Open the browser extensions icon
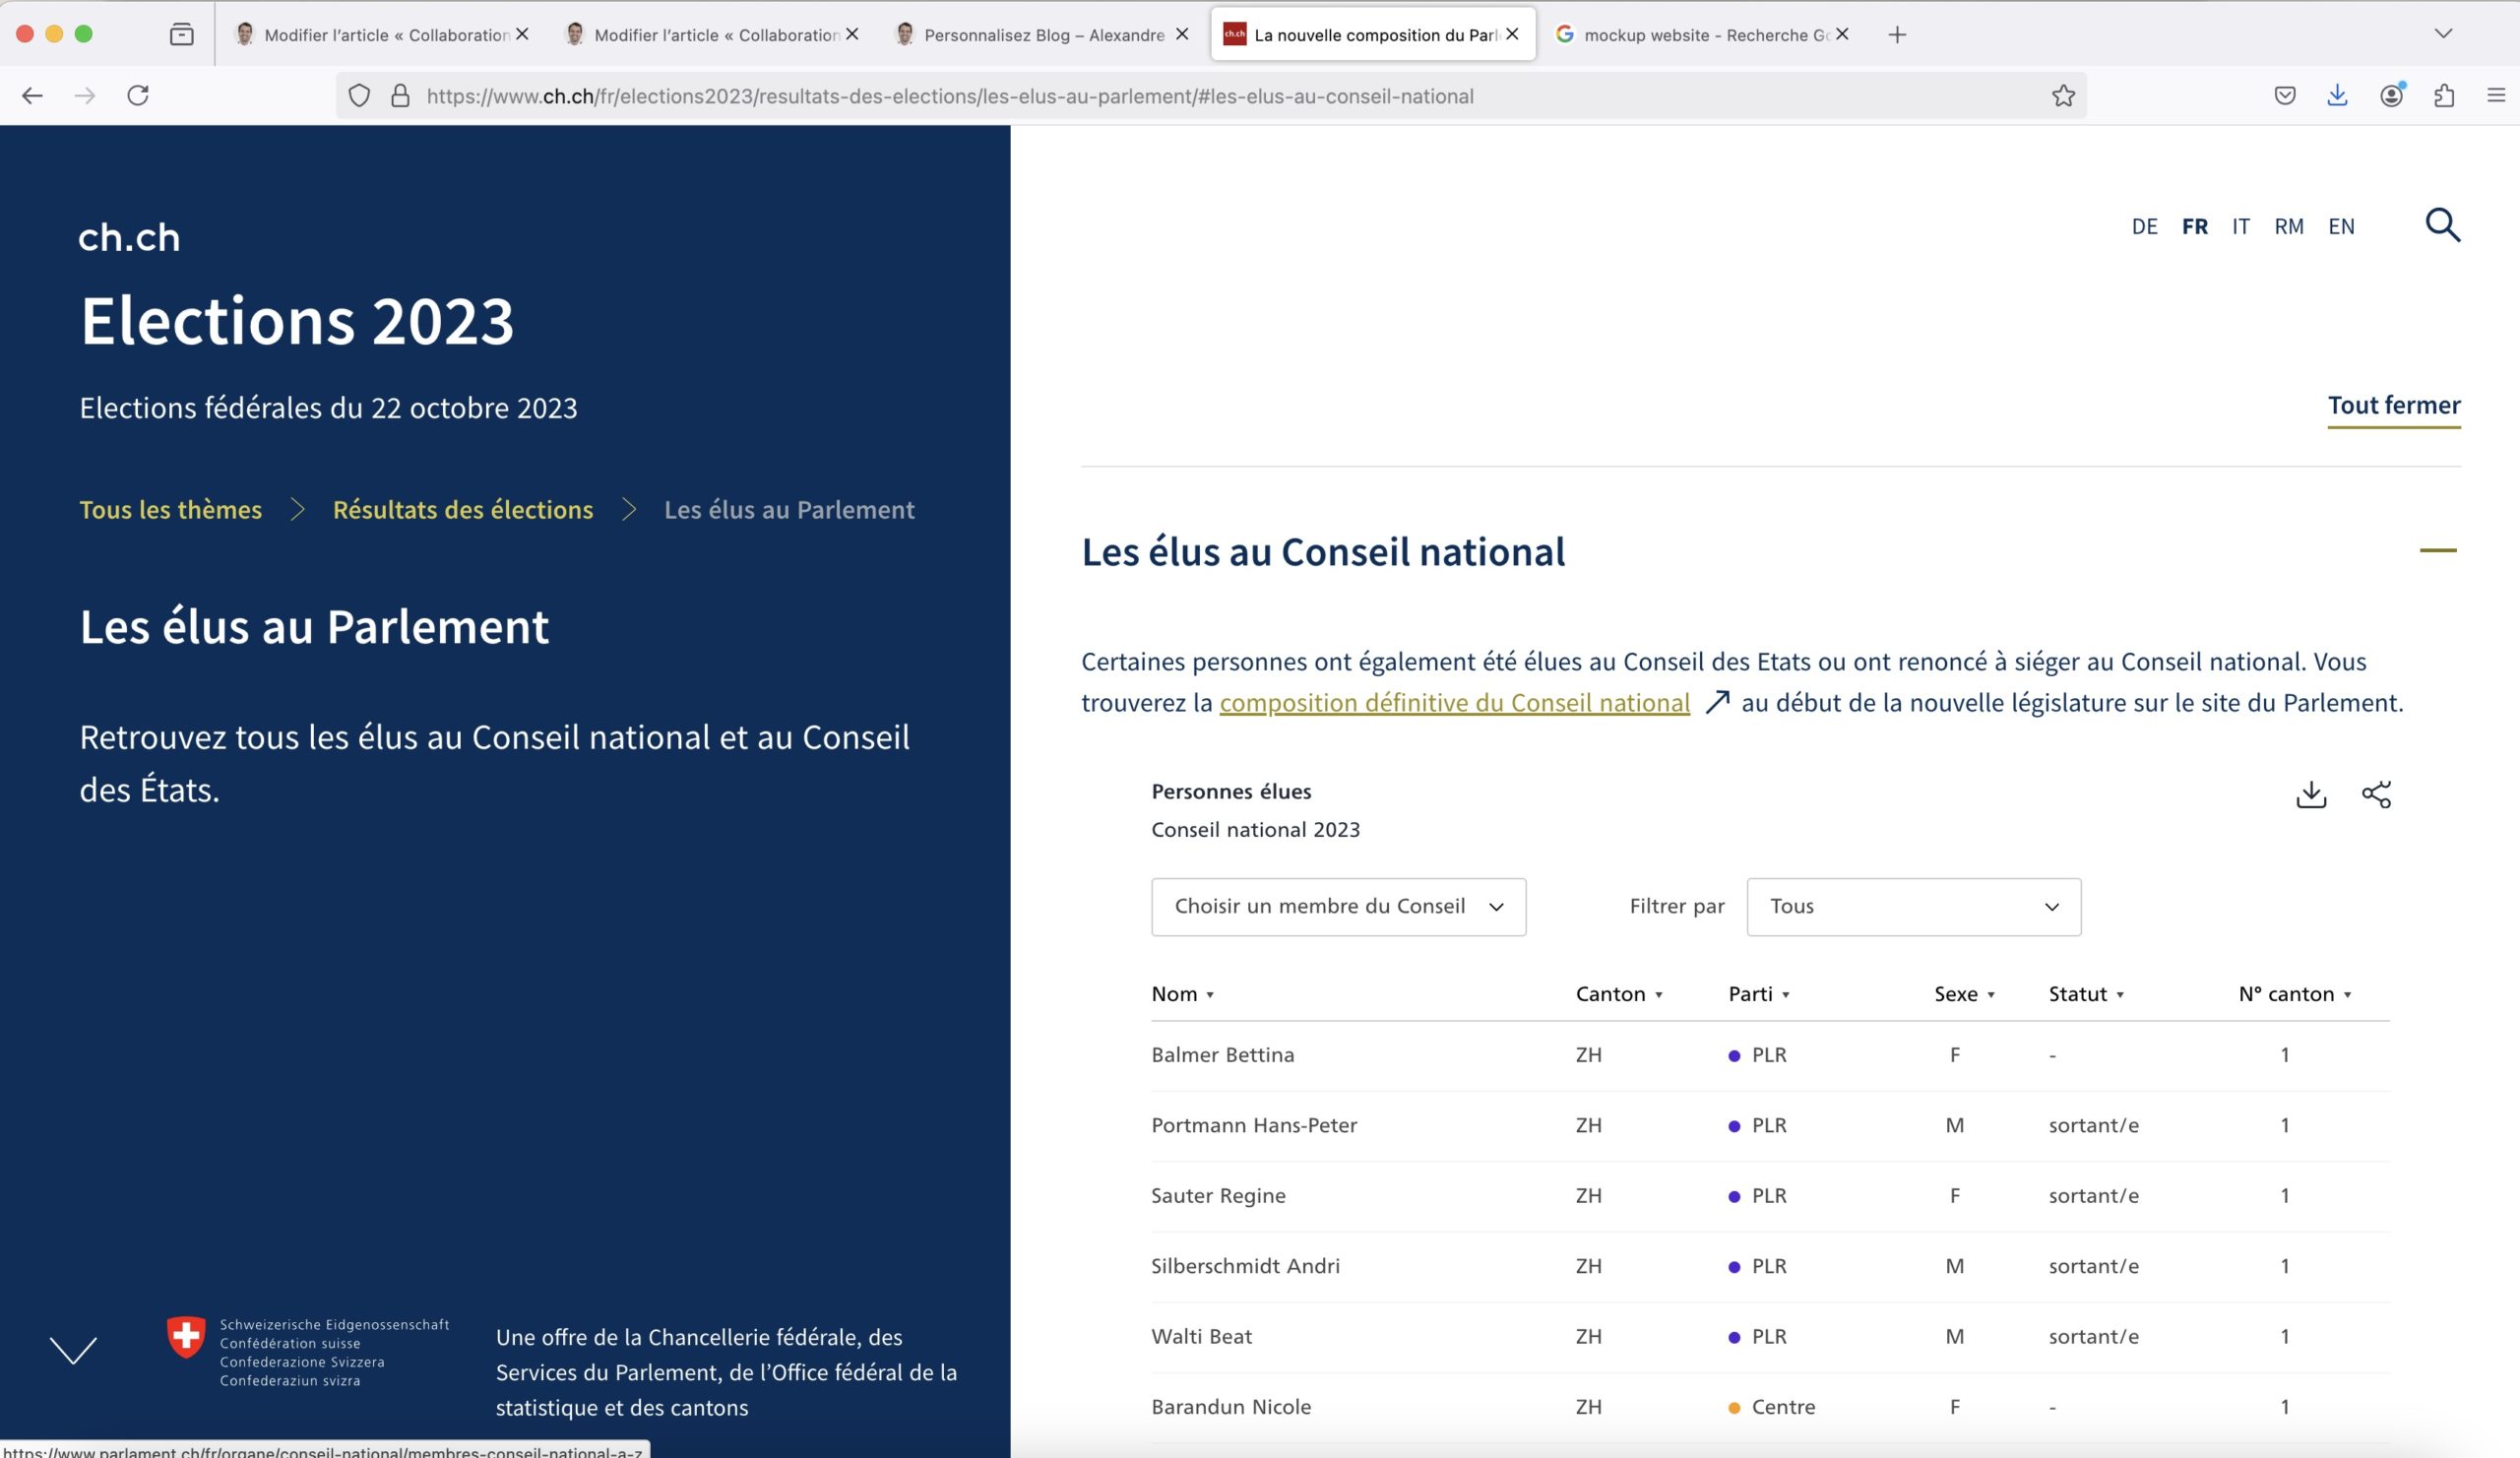The image size is (2520, 1458). pyautogui.click(x=2444, y=96)
